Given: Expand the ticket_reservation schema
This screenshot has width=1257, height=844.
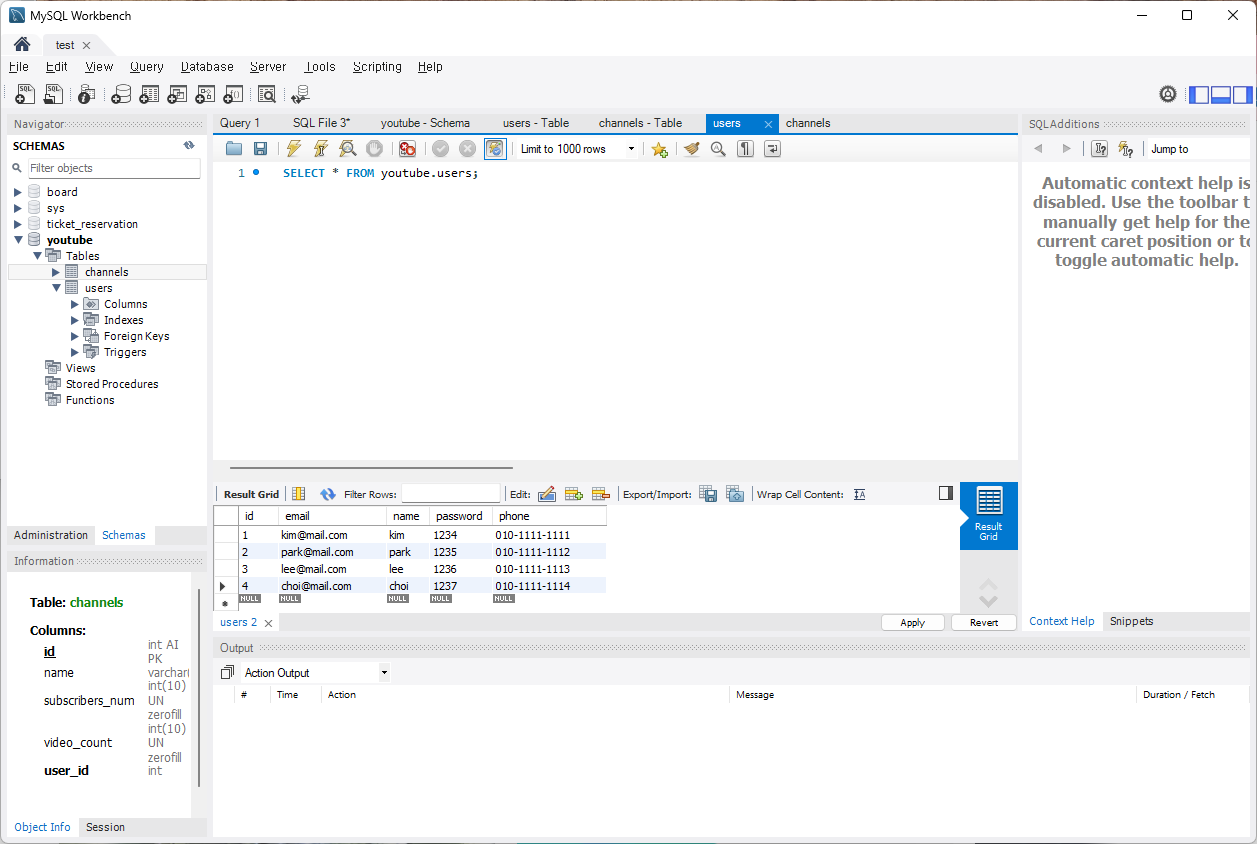Looking at the screenshot, I should (x=18, y=224).
